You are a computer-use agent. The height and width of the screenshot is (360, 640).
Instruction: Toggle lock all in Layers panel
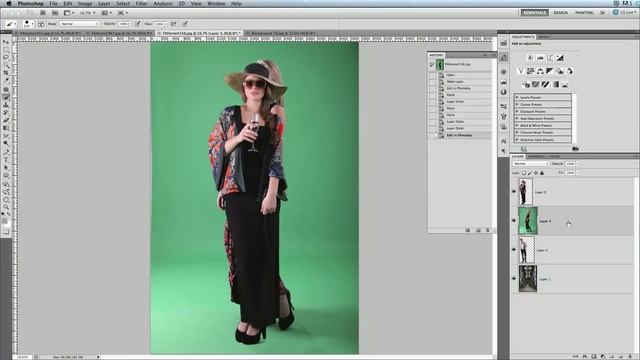pos(542,173)
